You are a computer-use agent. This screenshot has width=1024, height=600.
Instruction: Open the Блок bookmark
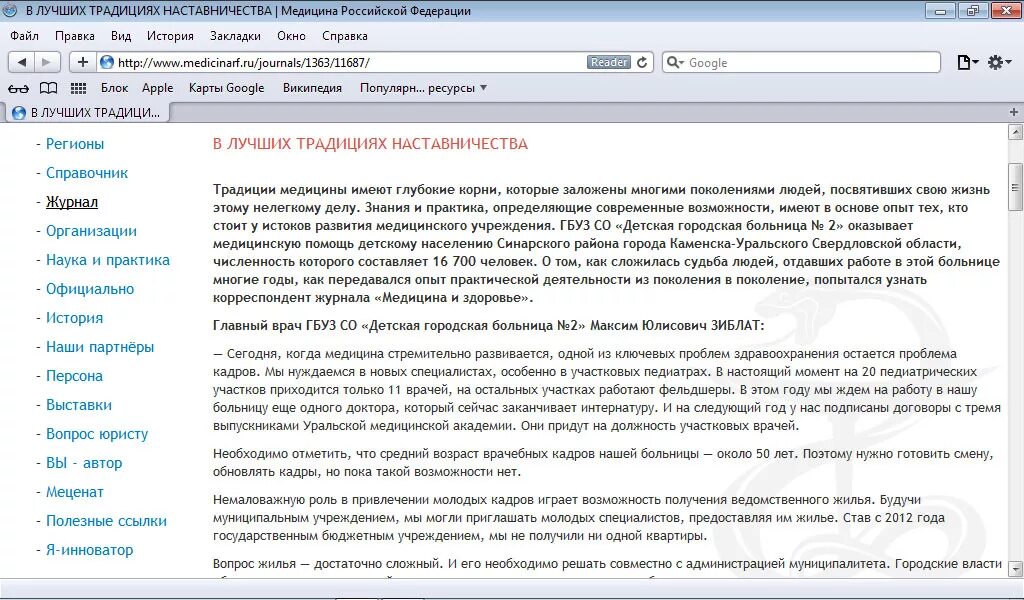point(114,88)
